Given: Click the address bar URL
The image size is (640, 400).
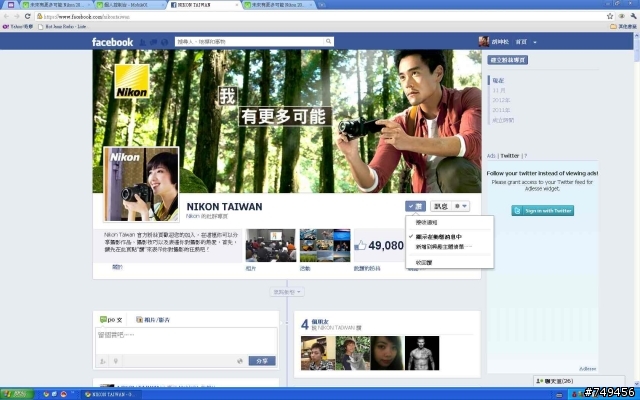Looking at the screenshot, I should tap(87, 17).
